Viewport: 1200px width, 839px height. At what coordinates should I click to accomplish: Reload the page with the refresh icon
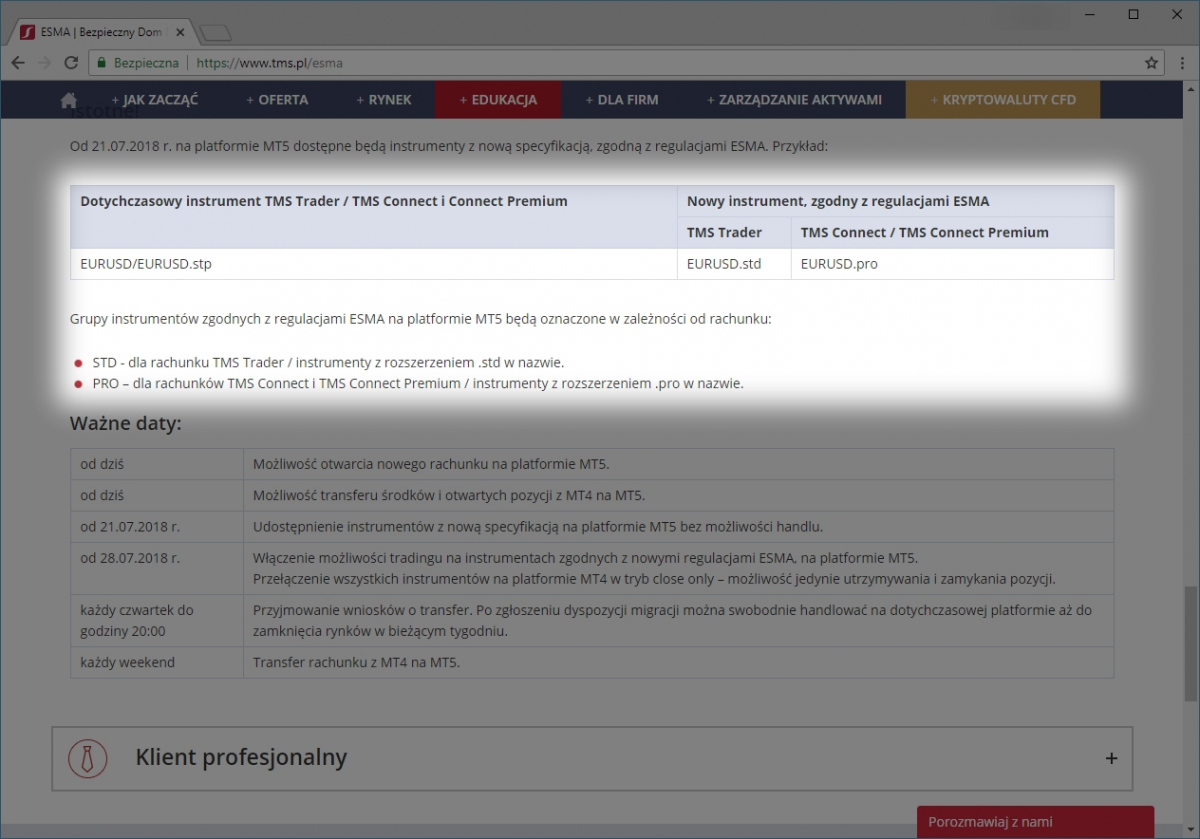coord(71,62)
